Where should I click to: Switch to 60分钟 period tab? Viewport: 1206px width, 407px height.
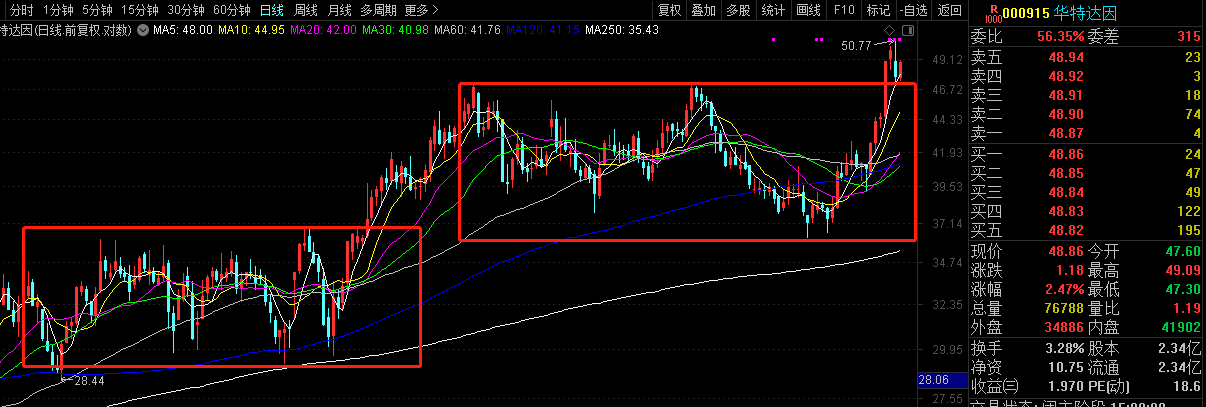pos(231,10)
